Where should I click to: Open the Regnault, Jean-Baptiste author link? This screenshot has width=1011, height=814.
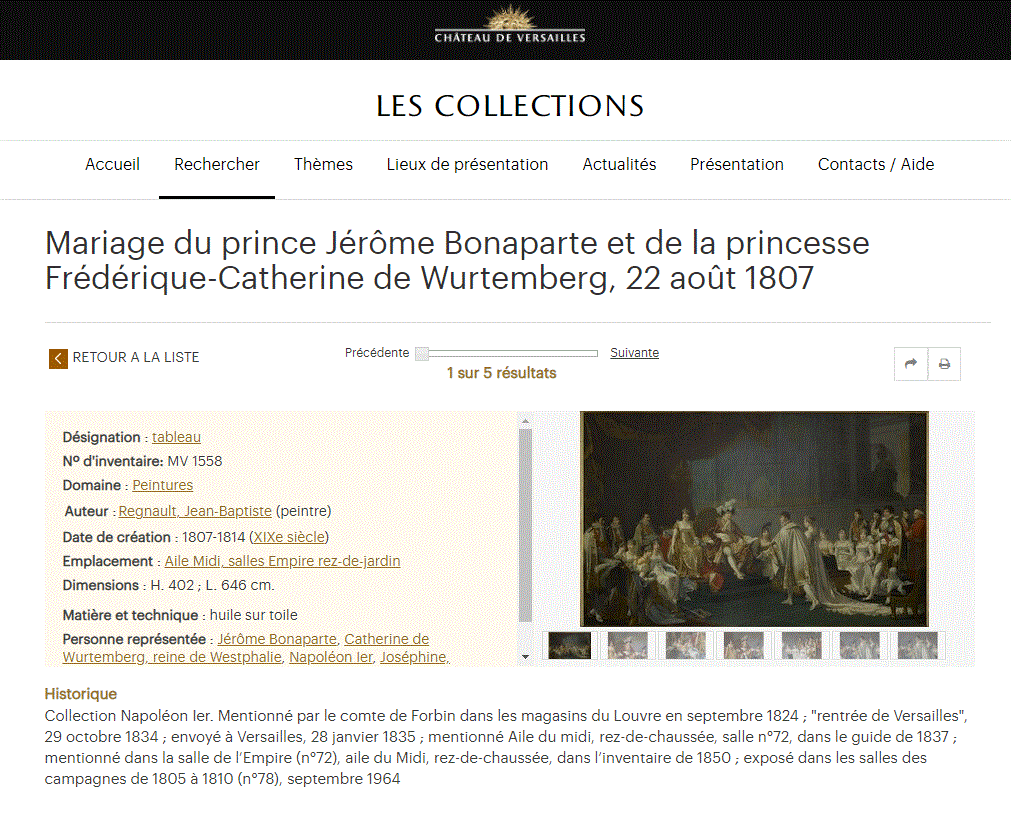click(195, 511)
